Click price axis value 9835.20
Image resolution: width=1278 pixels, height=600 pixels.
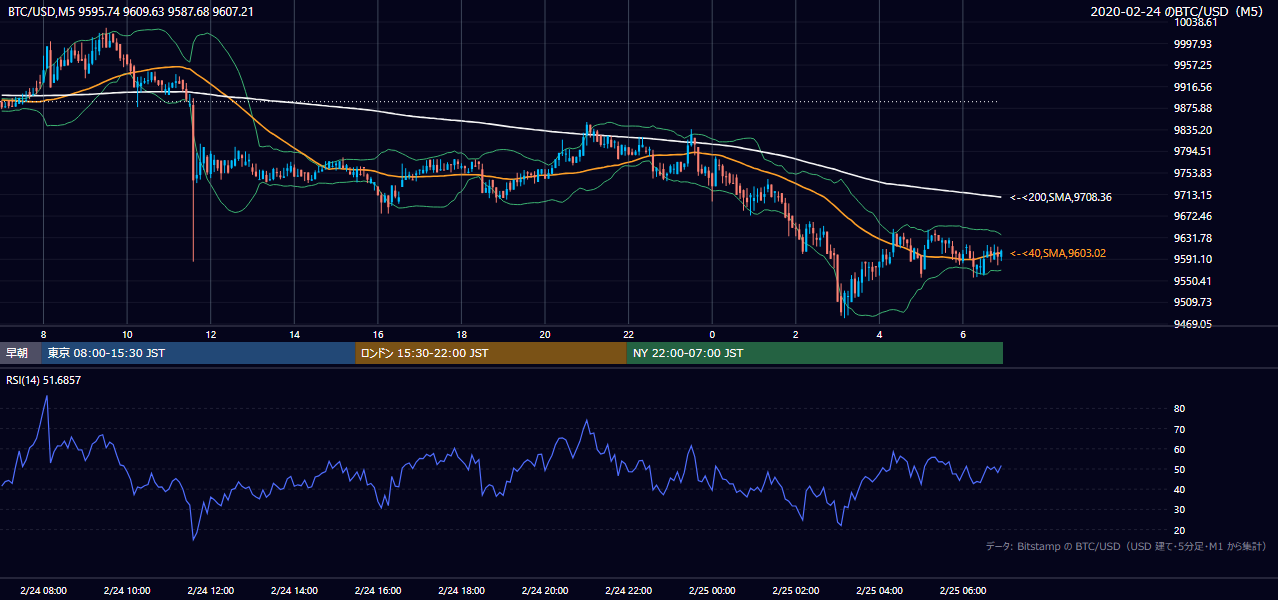point(1192,130)
